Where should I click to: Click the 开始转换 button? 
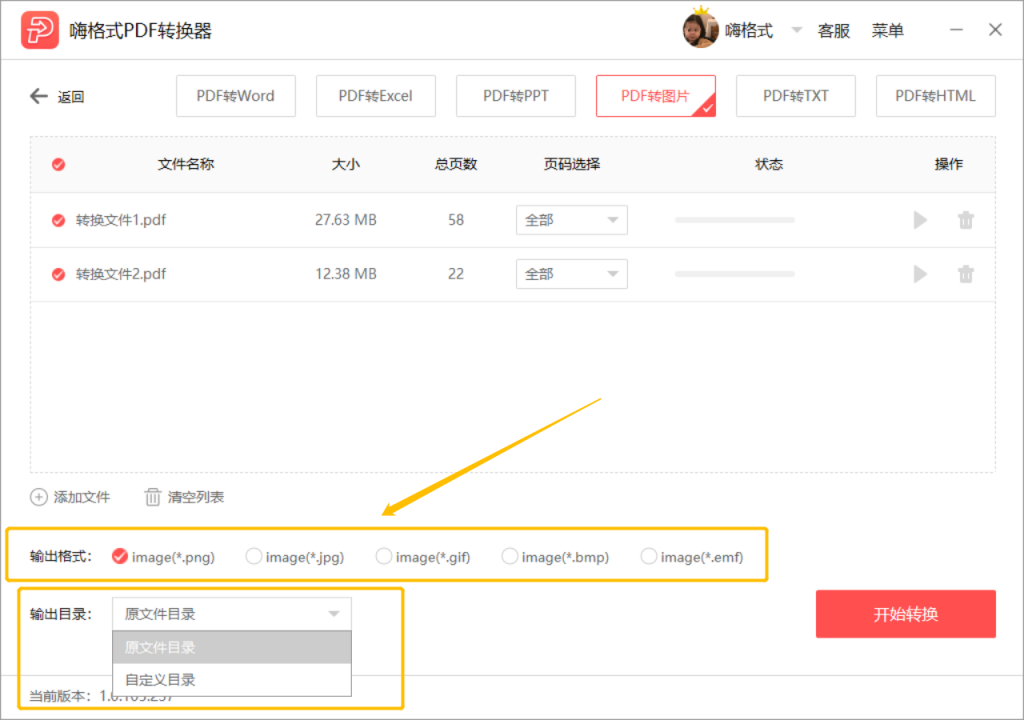(906, 614)
